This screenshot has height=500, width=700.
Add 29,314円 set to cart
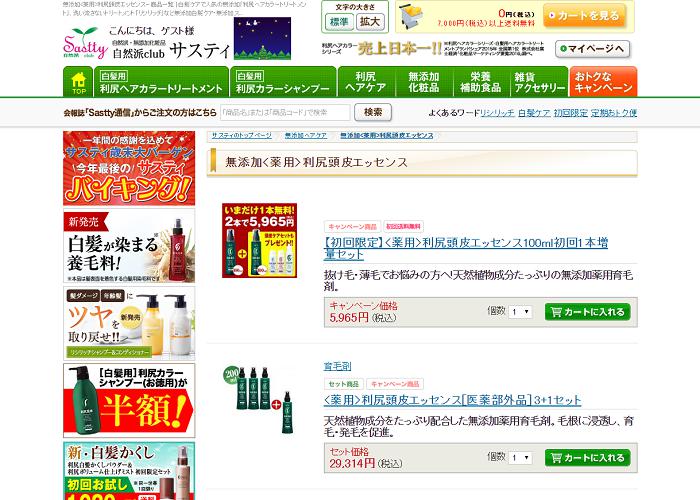588,458
